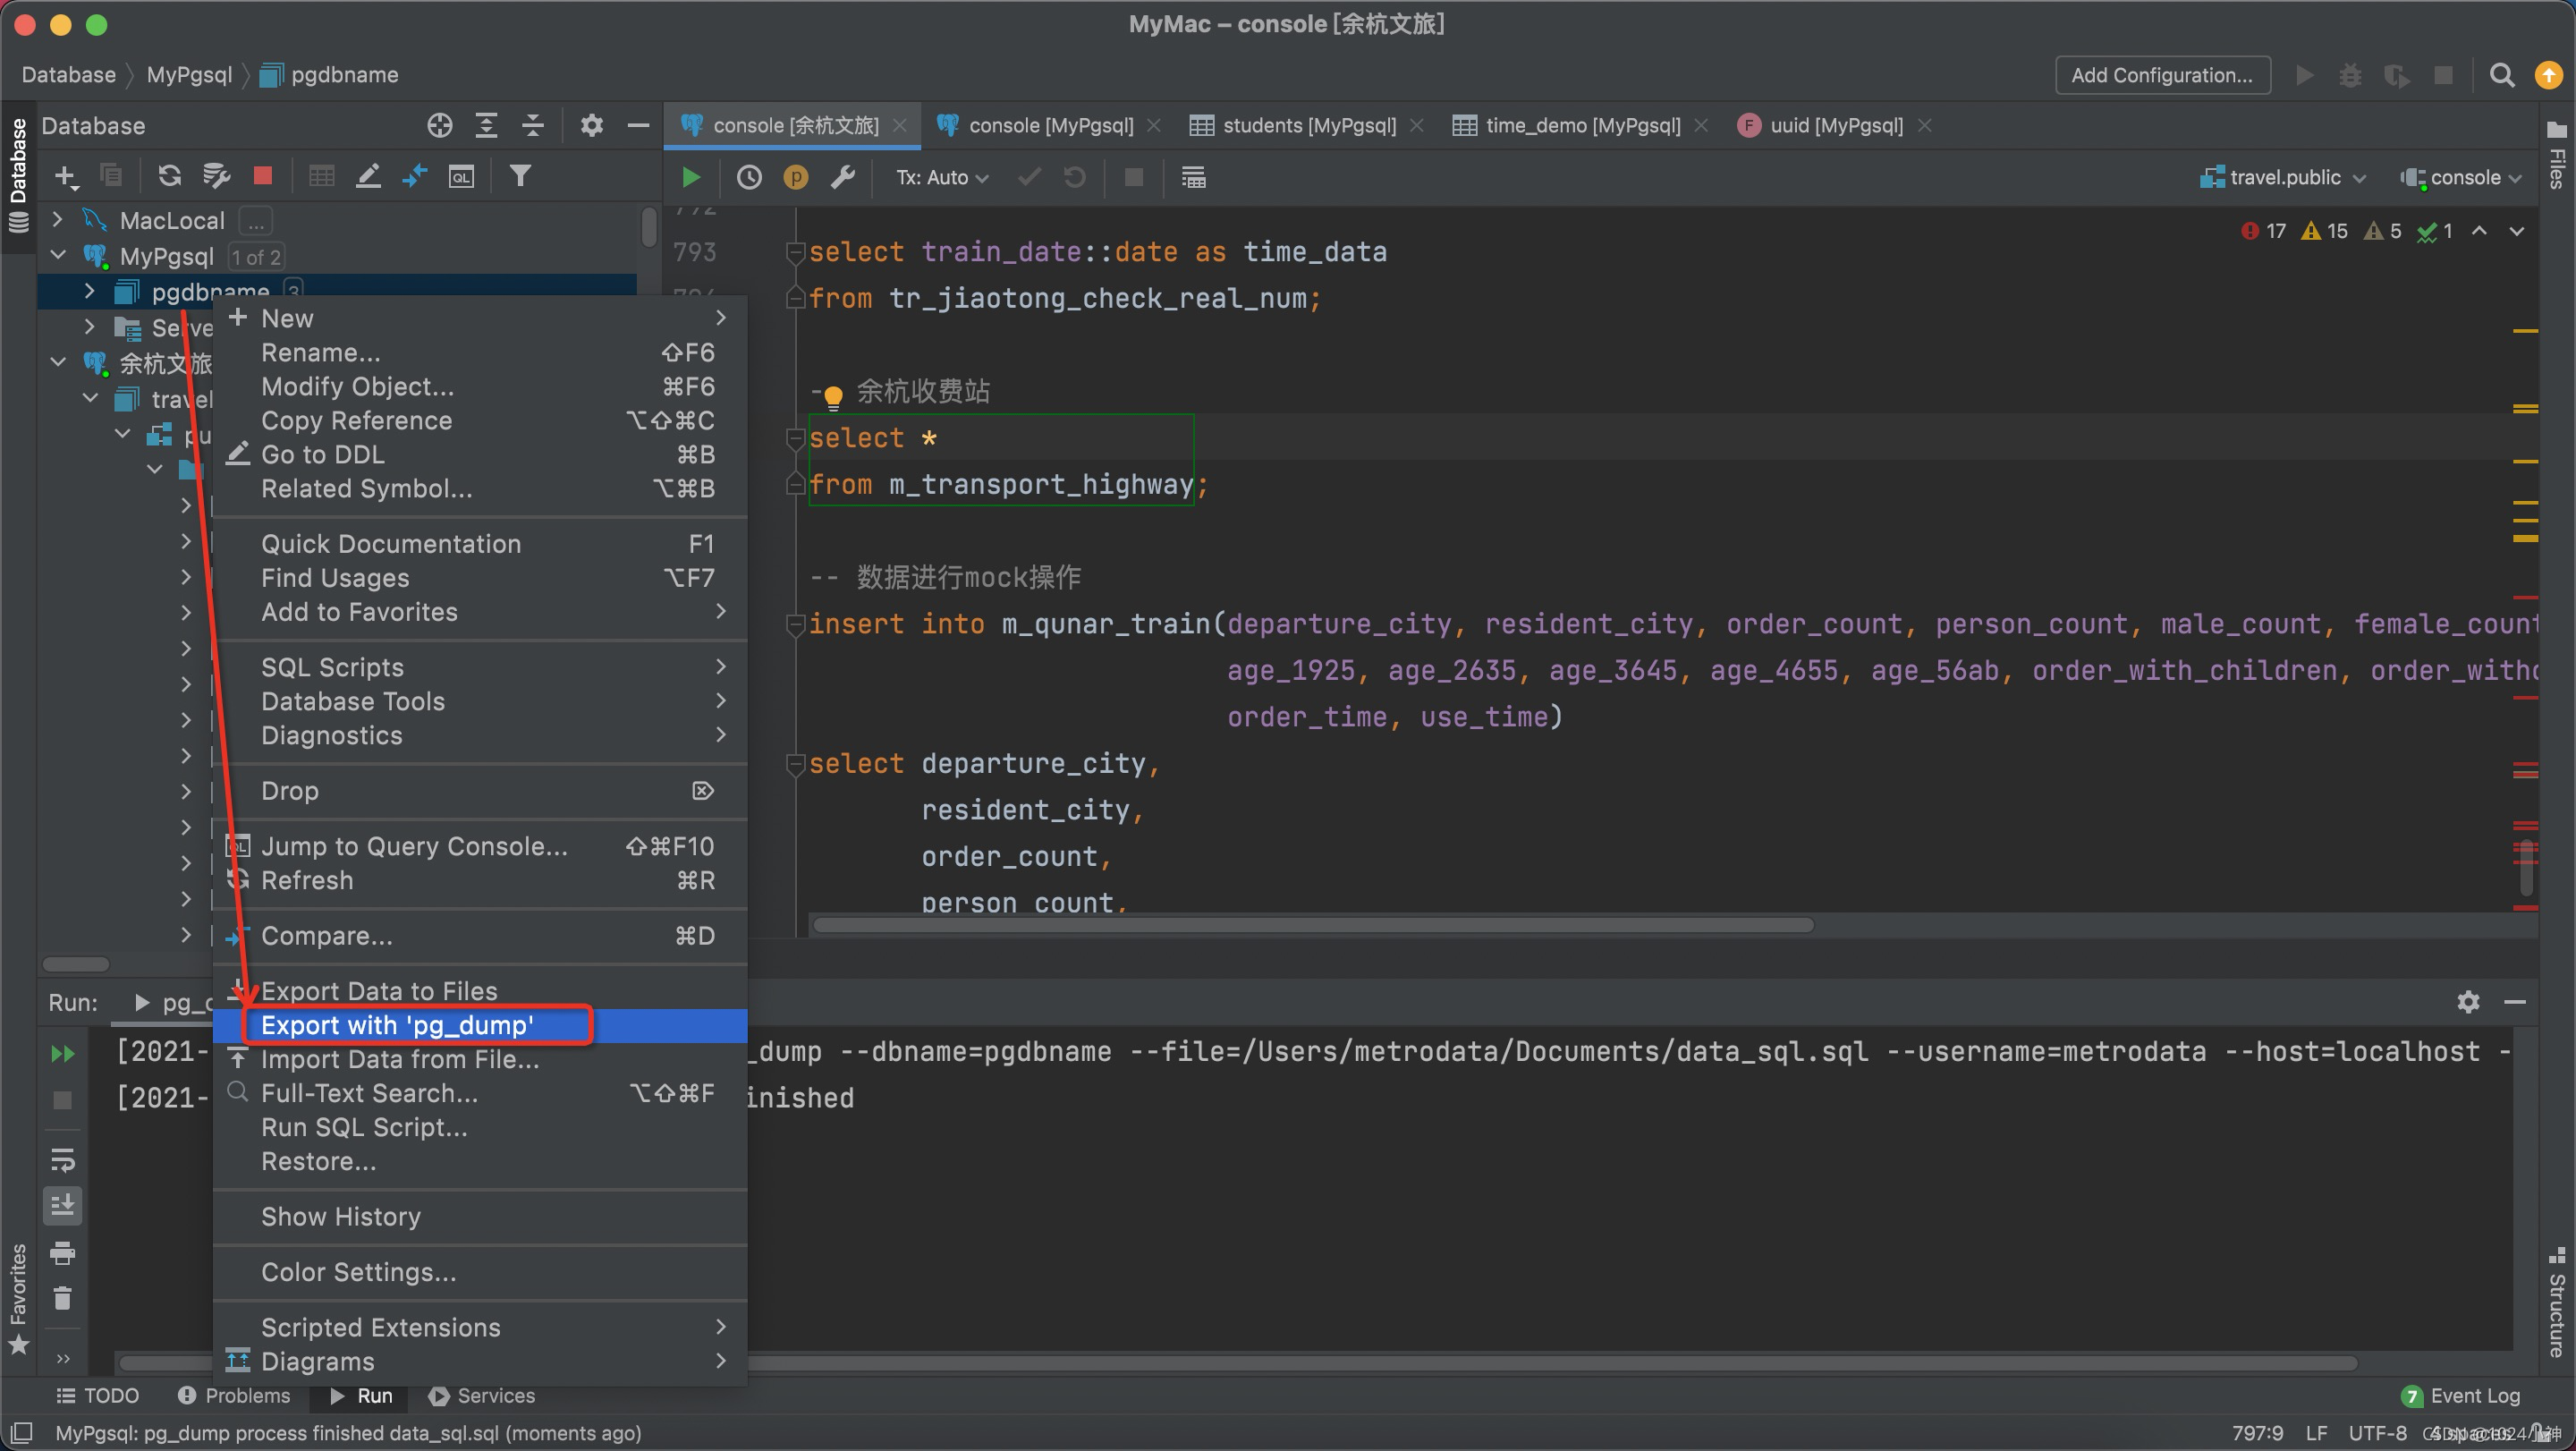Screen dimensions: 2576x1451
Task: Open the query history clock icon
Action: (x=749, y=178)
